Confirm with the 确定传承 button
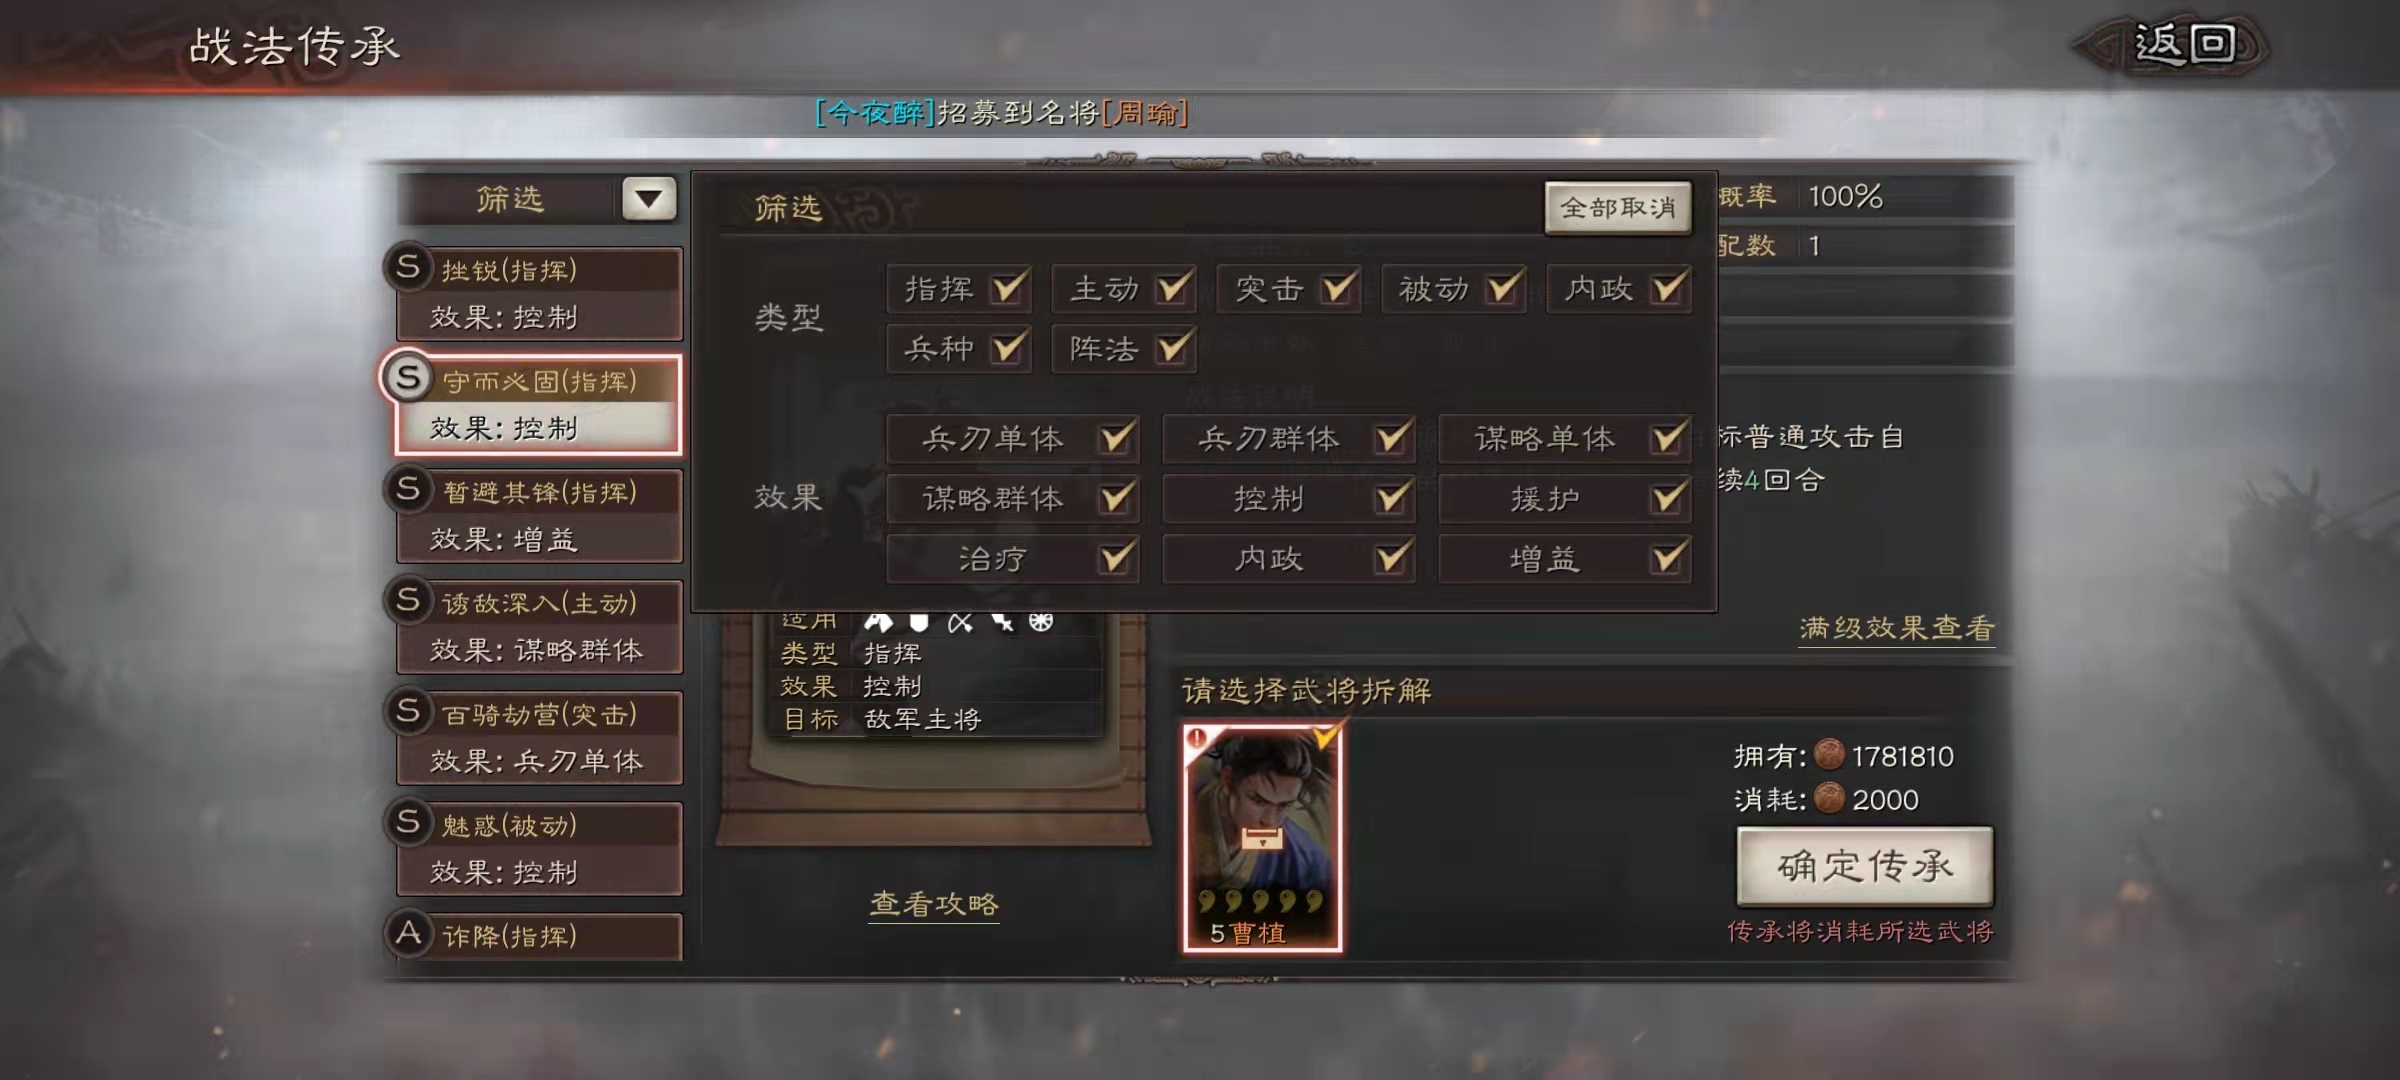 pyautogui.click(x=1865, y=866)
